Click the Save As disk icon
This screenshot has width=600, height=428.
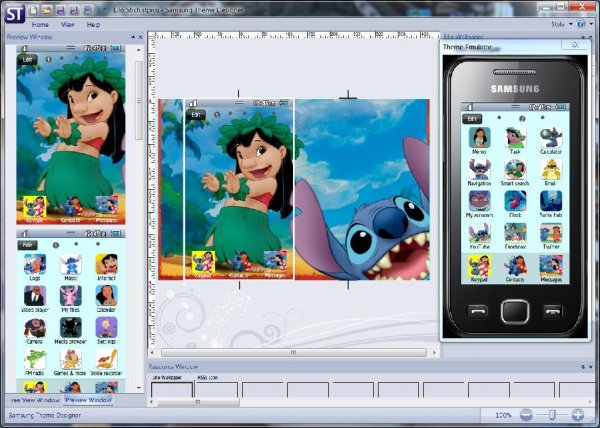click(74, 10)
